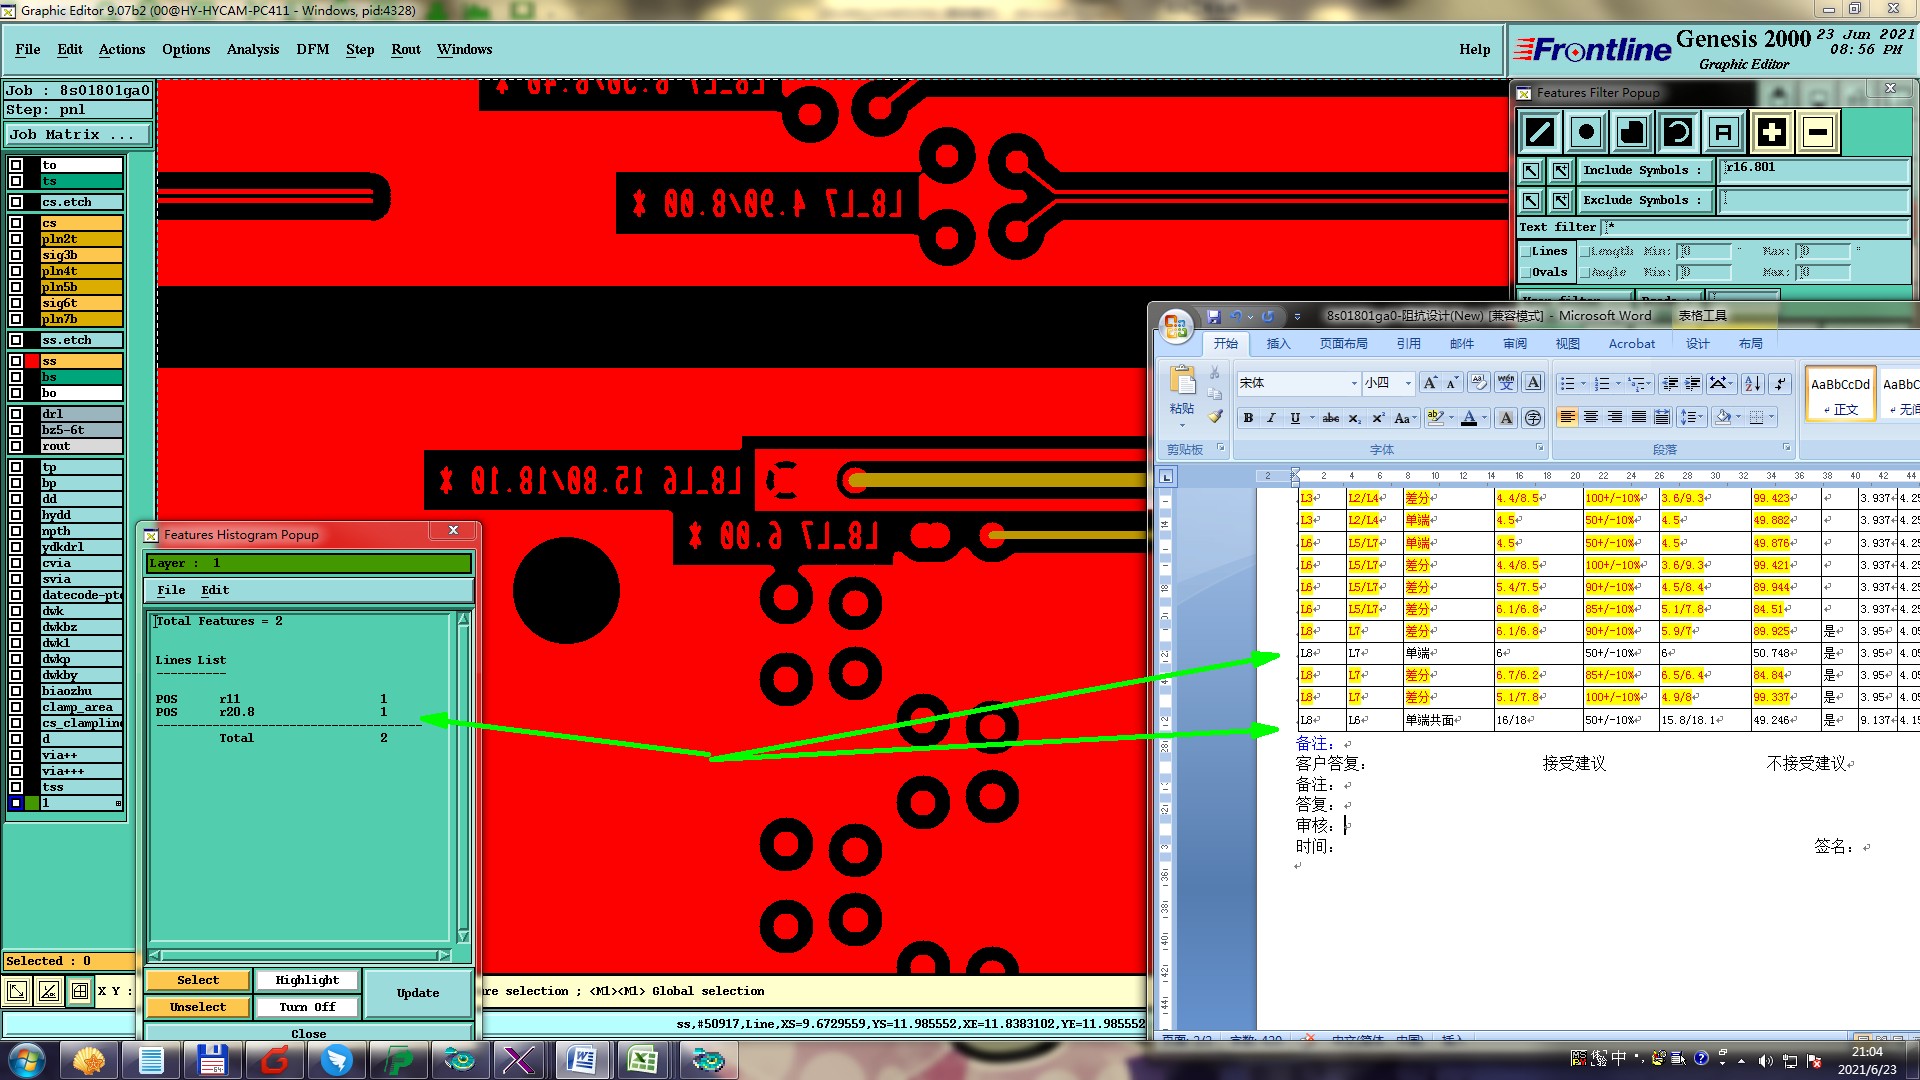The width and height of the screenshot is (1920, 1080).
Task: Click the center align paragraph icon
Action: coord(1591,417)
